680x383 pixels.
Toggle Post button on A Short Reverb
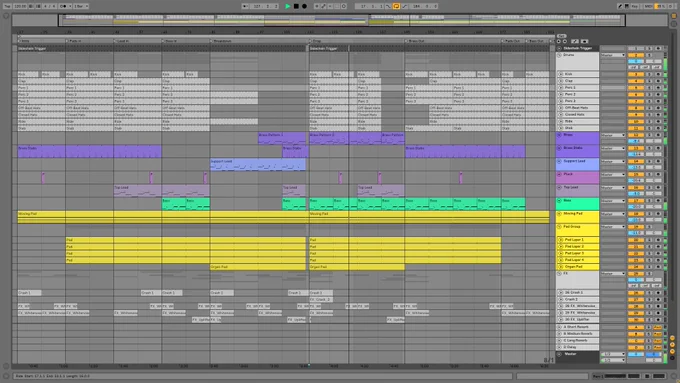658,327
